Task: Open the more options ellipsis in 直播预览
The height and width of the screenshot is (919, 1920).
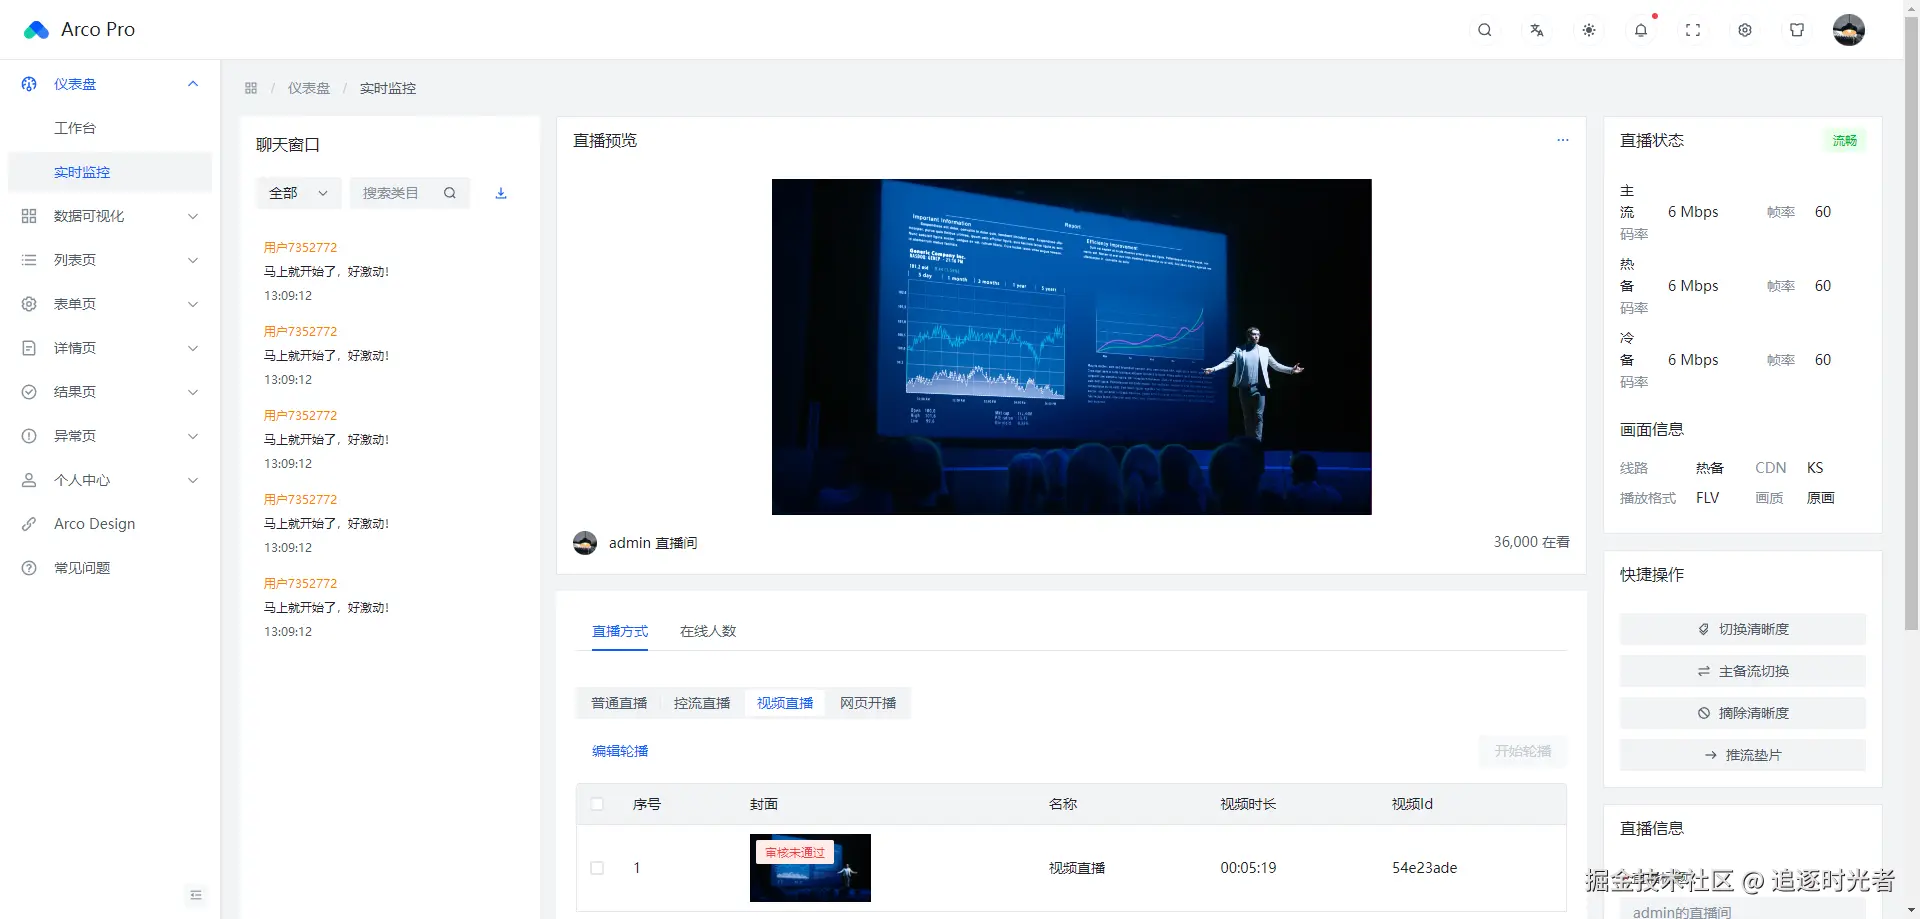Action: [x=1563, y=140]
